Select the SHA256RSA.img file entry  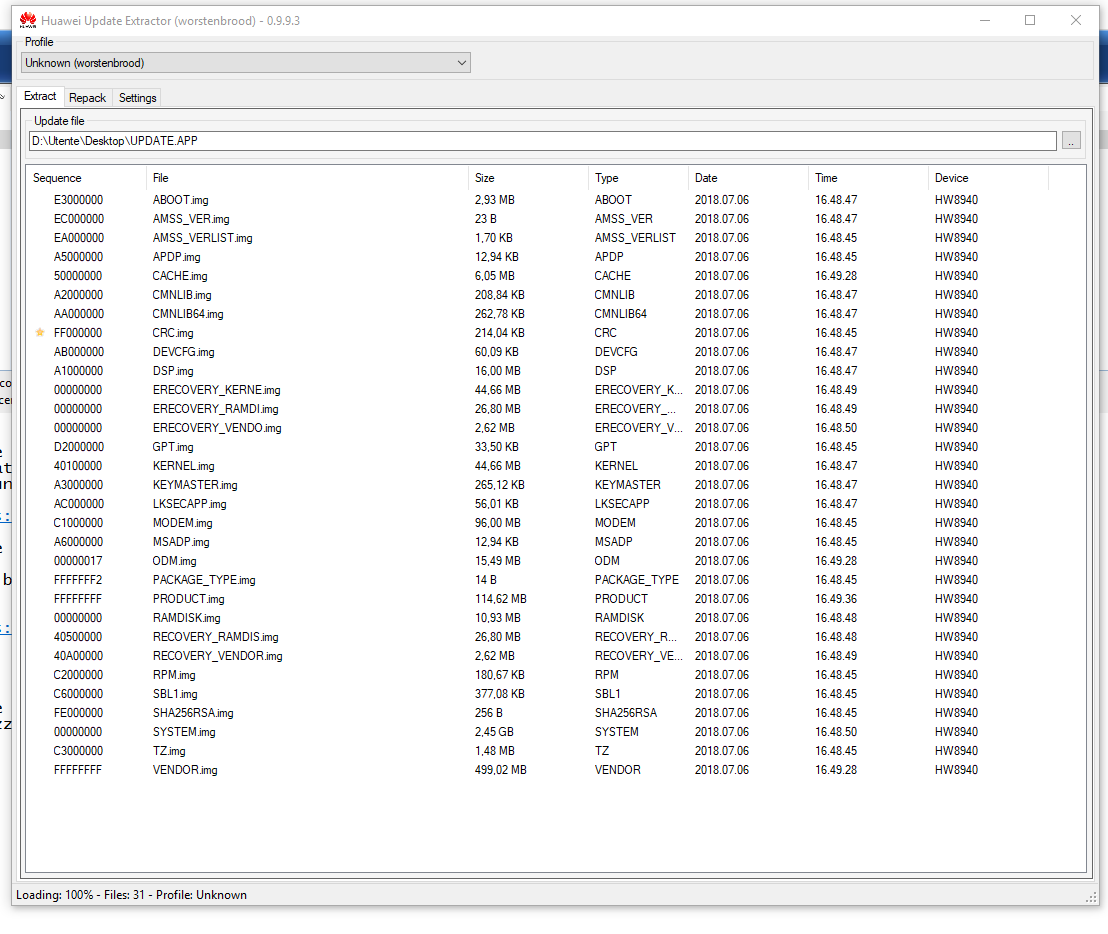click(193, 714)
